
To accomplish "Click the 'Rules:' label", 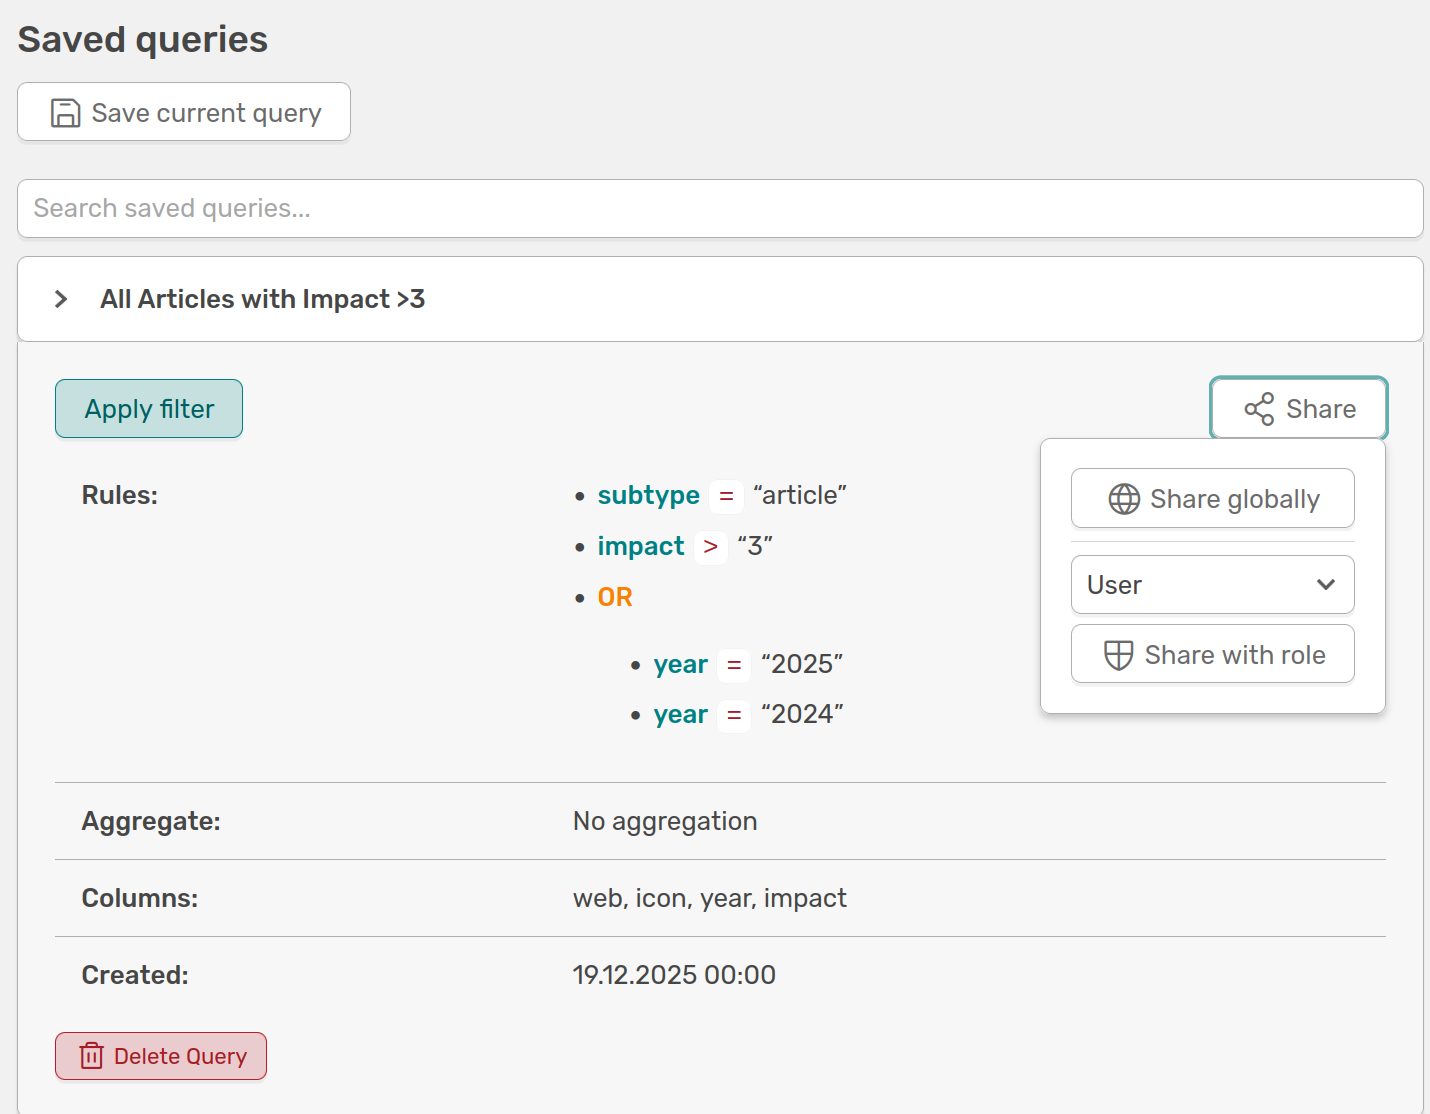I will (x=120, y=495).
